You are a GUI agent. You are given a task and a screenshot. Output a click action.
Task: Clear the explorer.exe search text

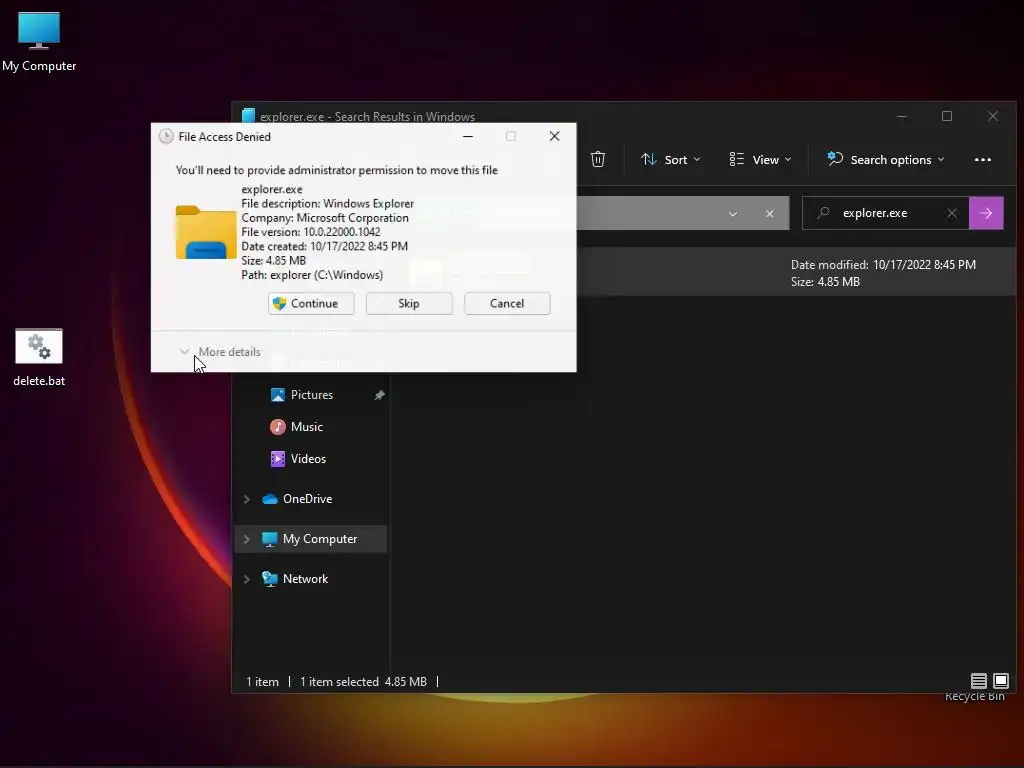click(952, 213)
